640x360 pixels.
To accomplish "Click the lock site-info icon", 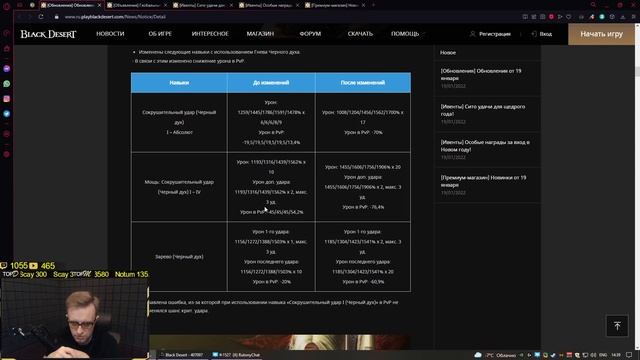I will [57, 17].
